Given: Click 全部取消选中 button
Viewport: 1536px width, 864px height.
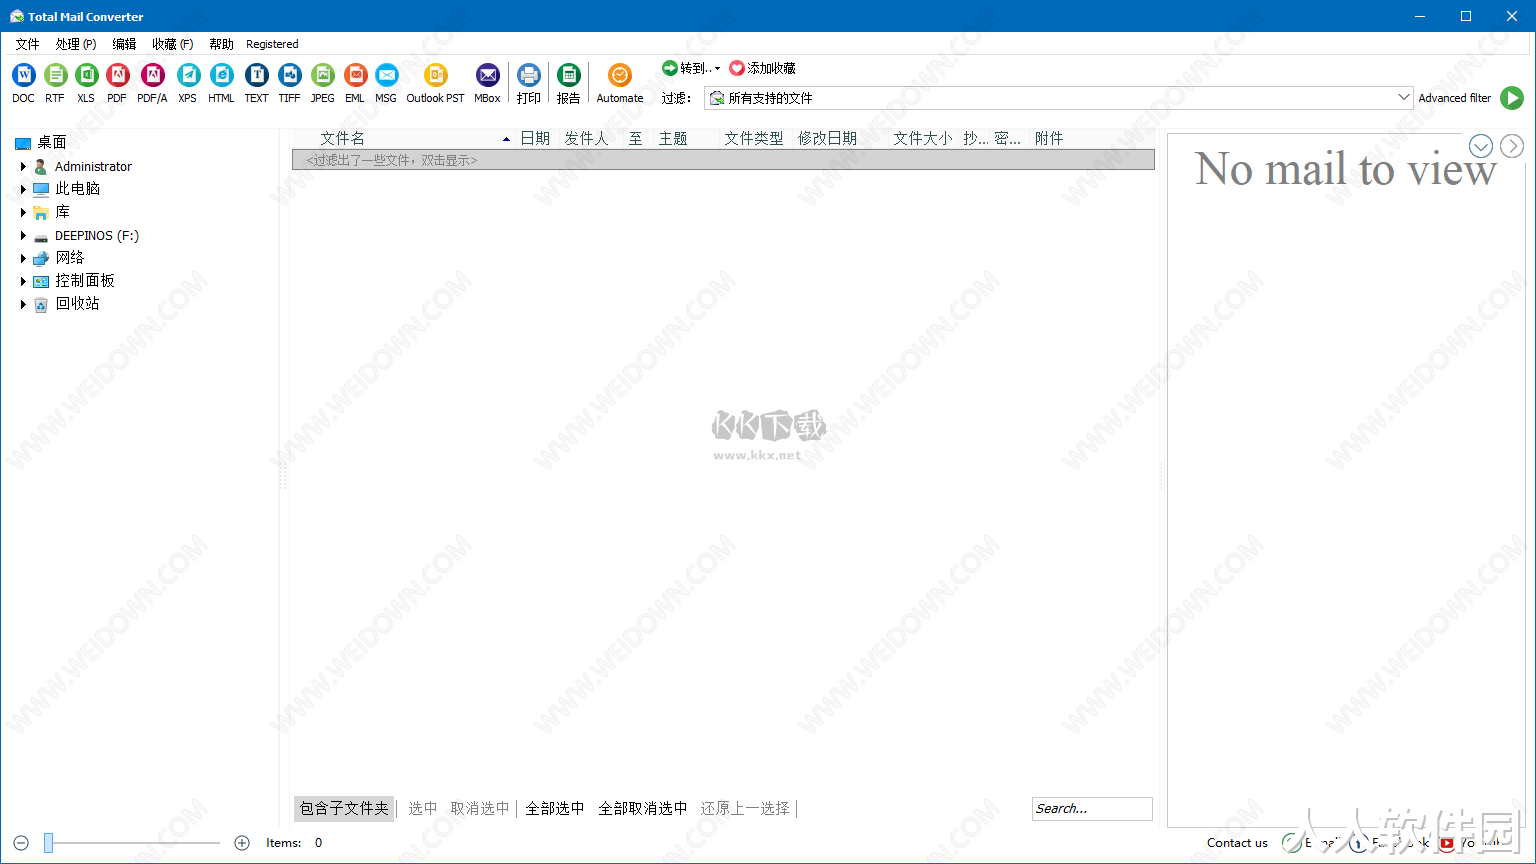Looking at the screenshot, I should [643, 808].
